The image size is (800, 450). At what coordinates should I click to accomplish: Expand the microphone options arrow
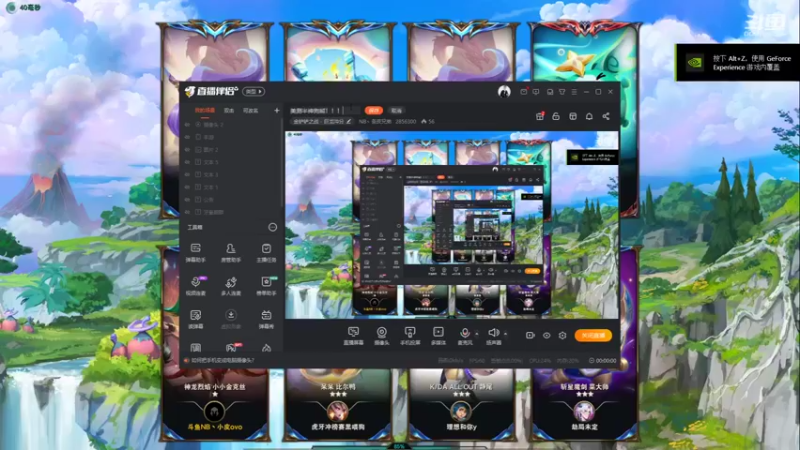point(477,334)
